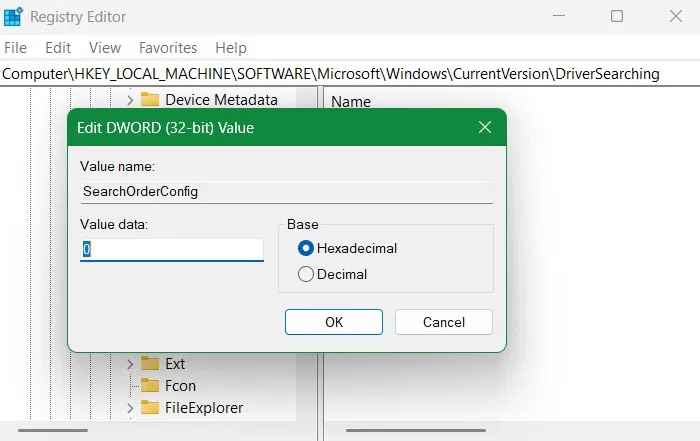Select the Fcon tree item
700x441 pixels.
click(x=180, y=386)
